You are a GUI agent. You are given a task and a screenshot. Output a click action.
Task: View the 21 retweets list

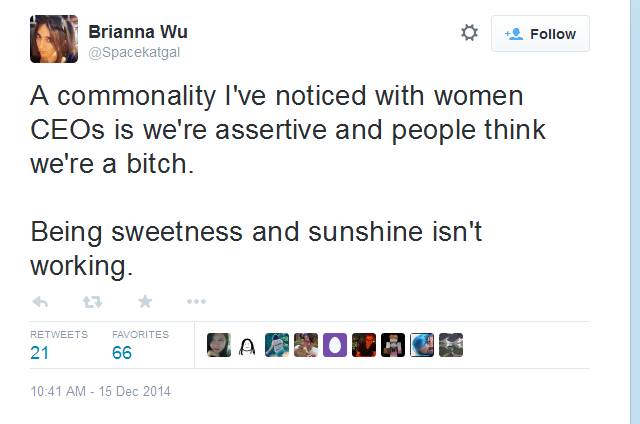point(59,345)
